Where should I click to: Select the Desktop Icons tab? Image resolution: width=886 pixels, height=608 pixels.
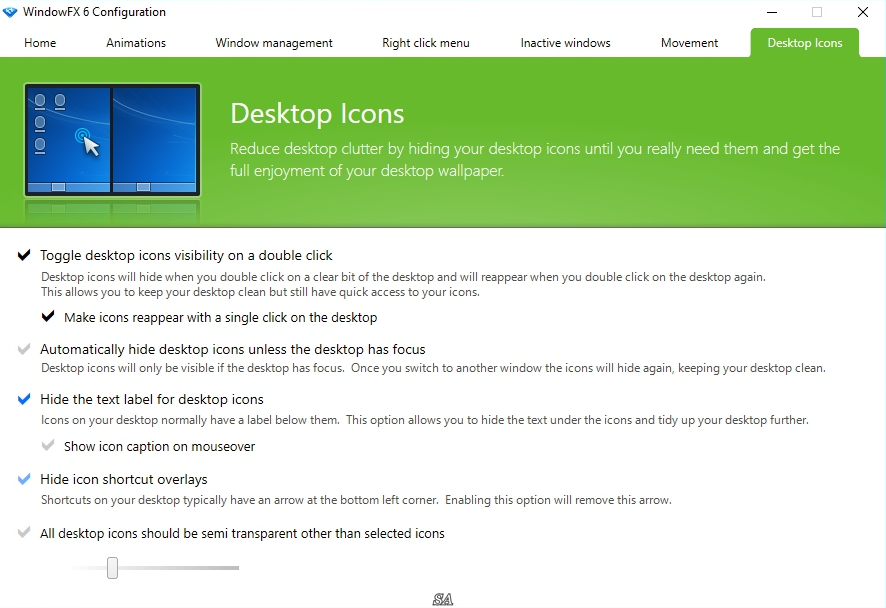(805, 43)
